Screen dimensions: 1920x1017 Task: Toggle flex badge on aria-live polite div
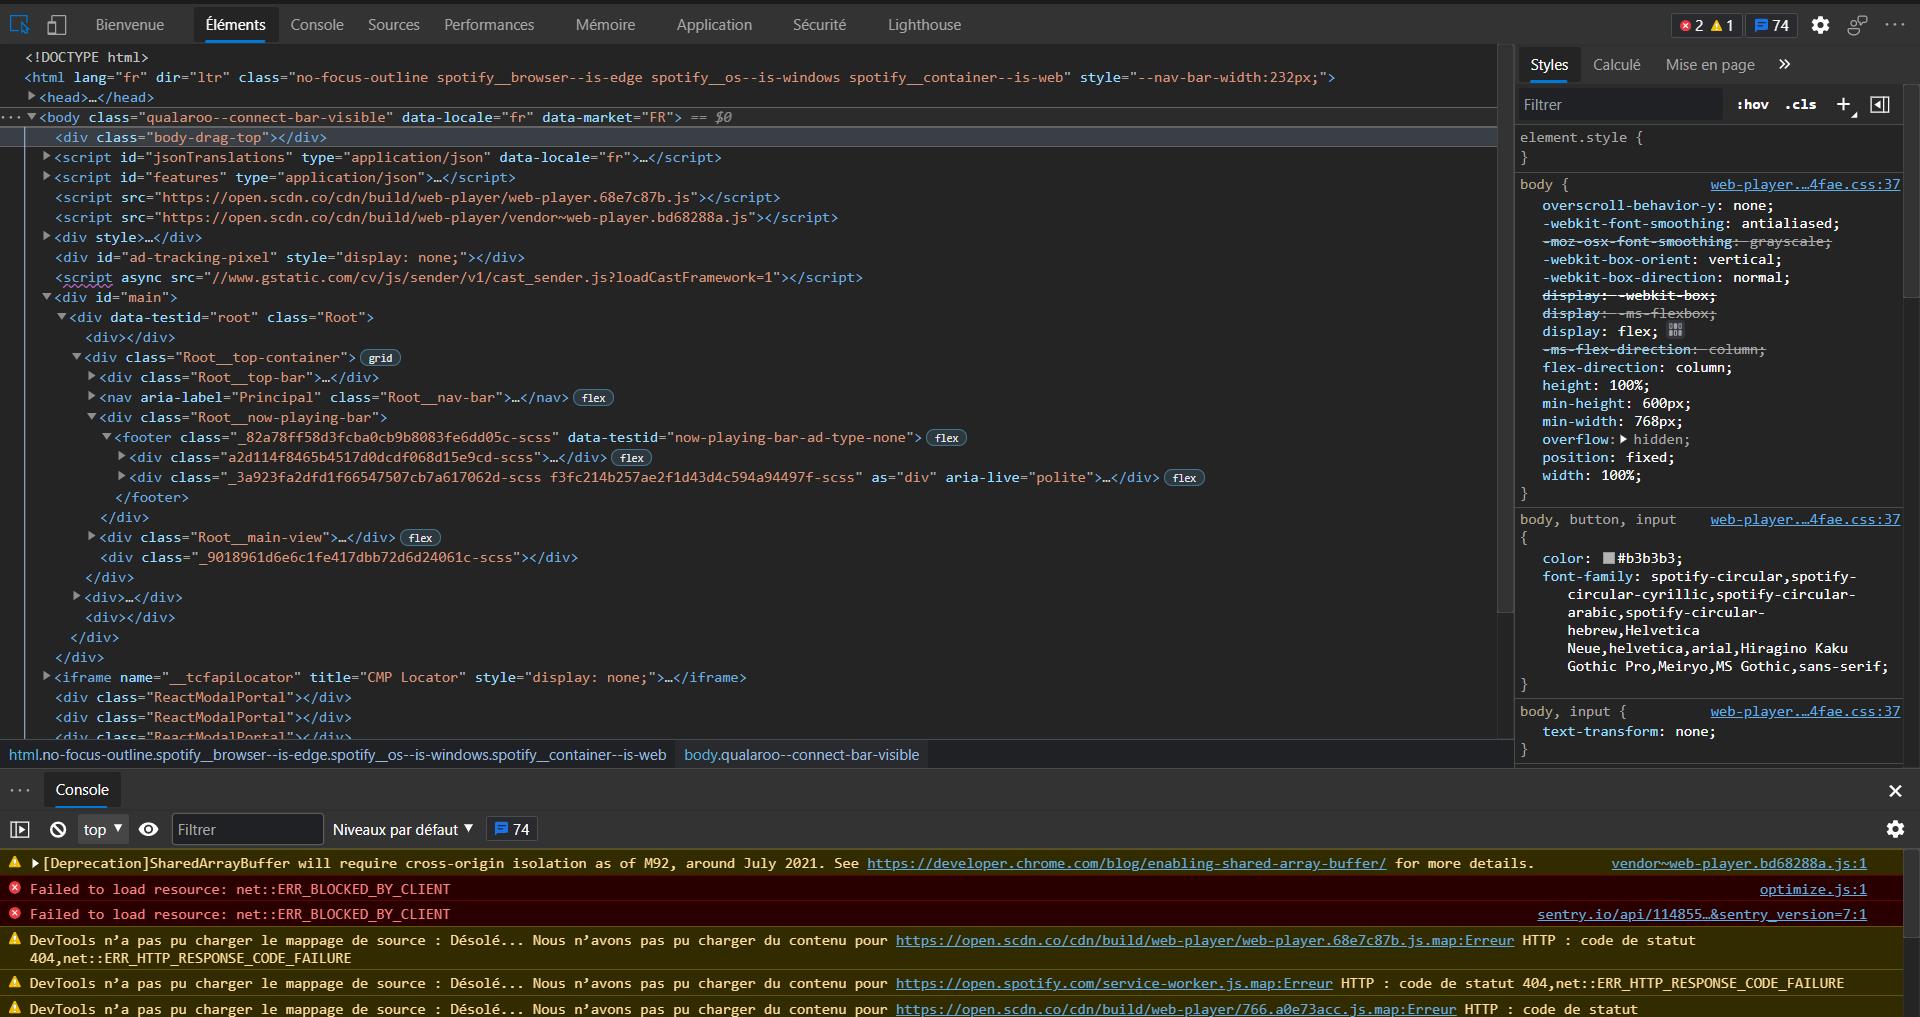(1185, 478)
